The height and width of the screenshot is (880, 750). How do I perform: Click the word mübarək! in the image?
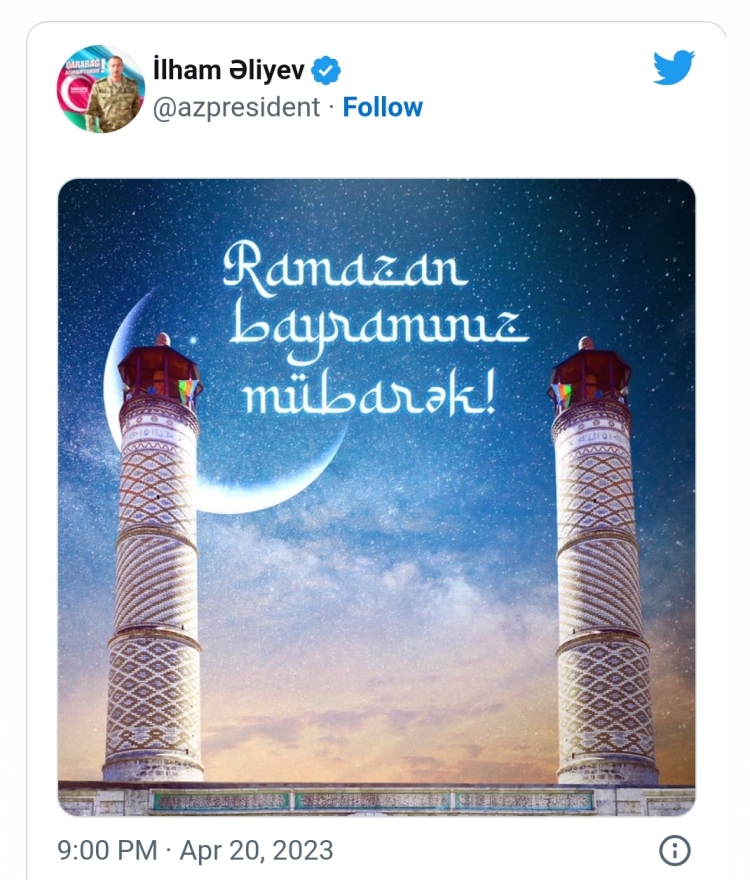point(369,393)
